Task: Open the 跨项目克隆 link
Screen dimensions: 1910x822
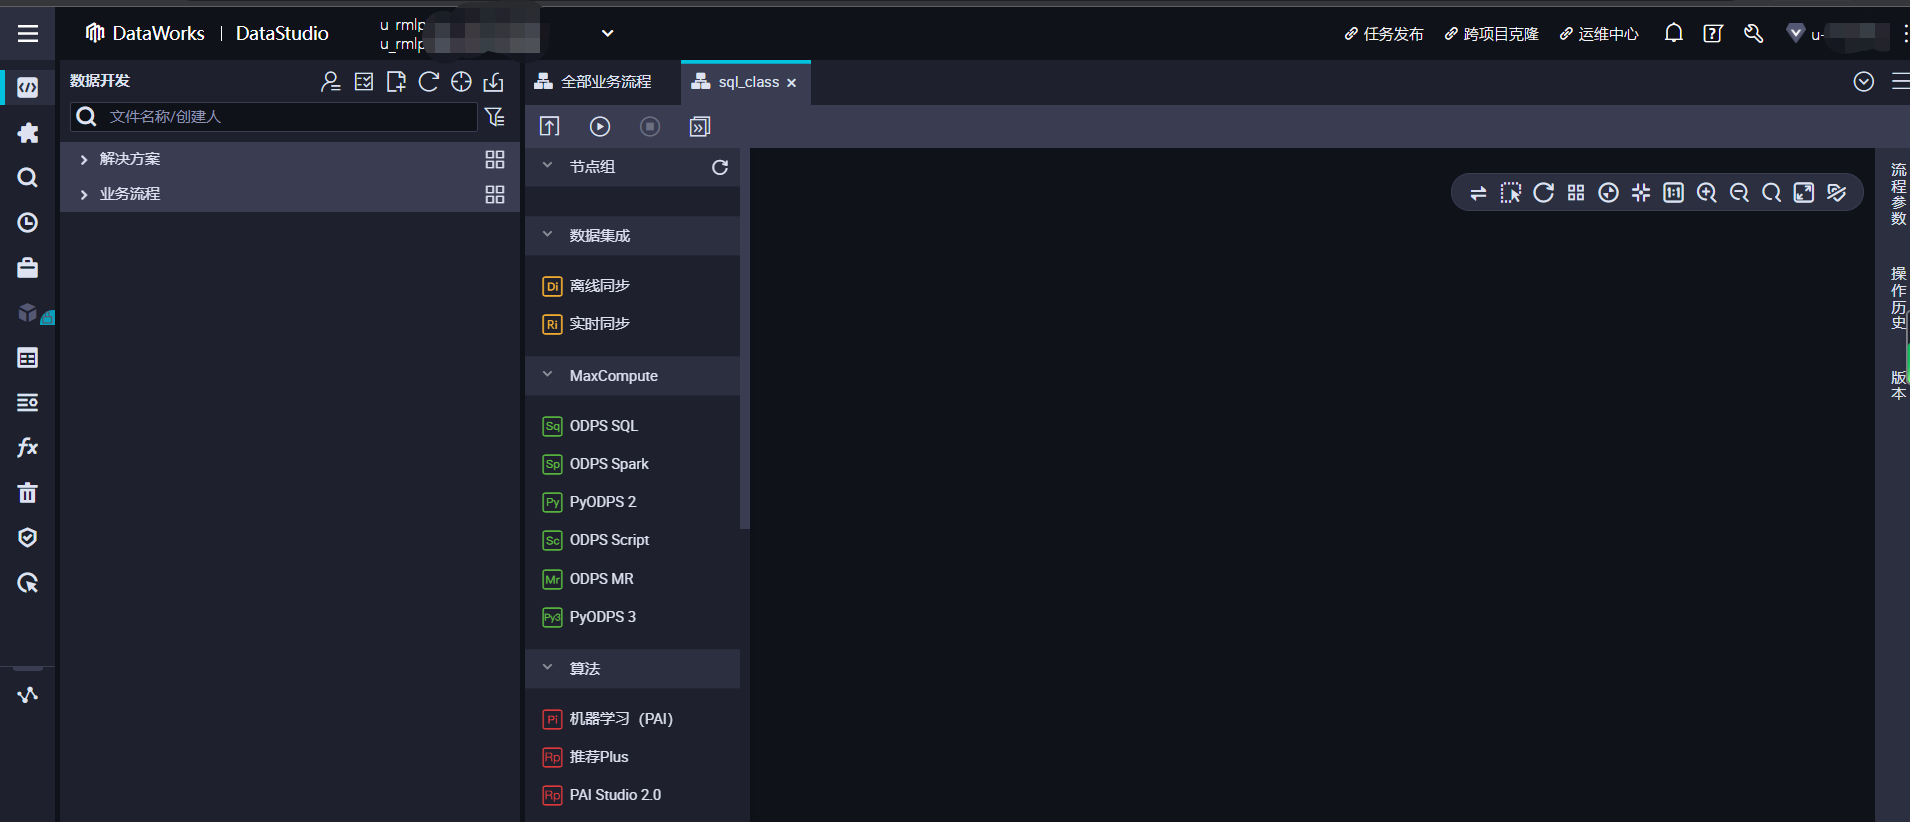Action: coord(1492,34)
